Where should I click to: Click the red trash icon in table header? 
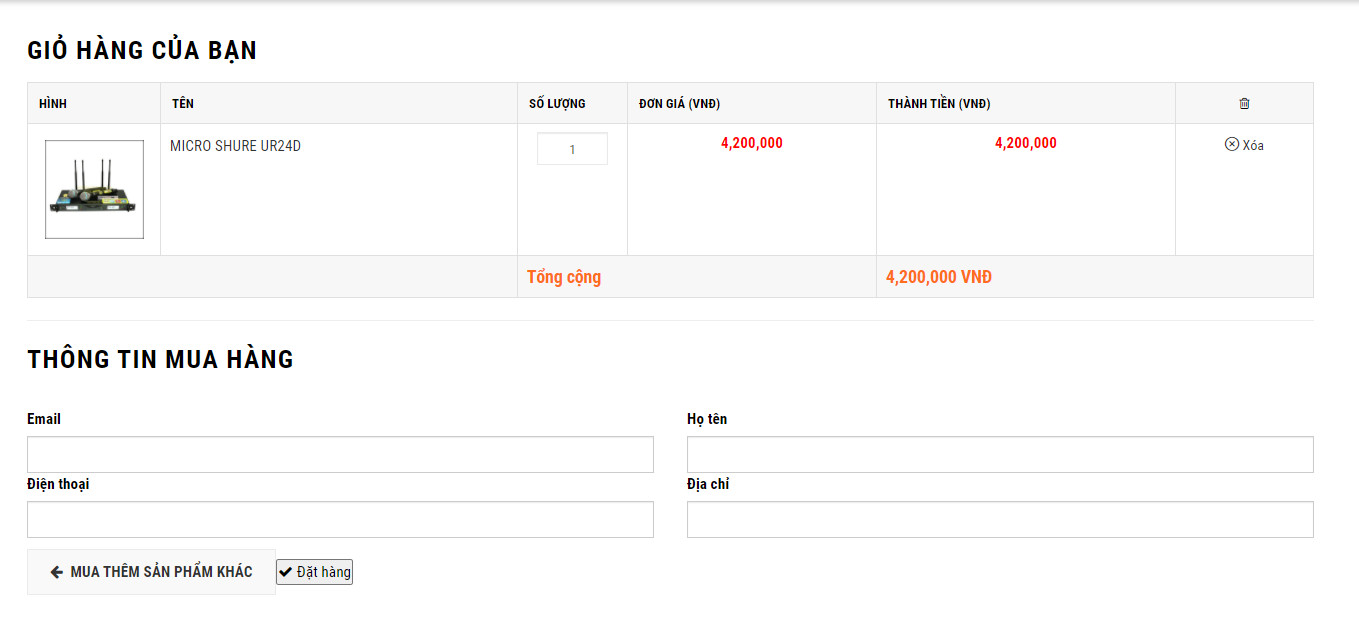(1244, 103)
